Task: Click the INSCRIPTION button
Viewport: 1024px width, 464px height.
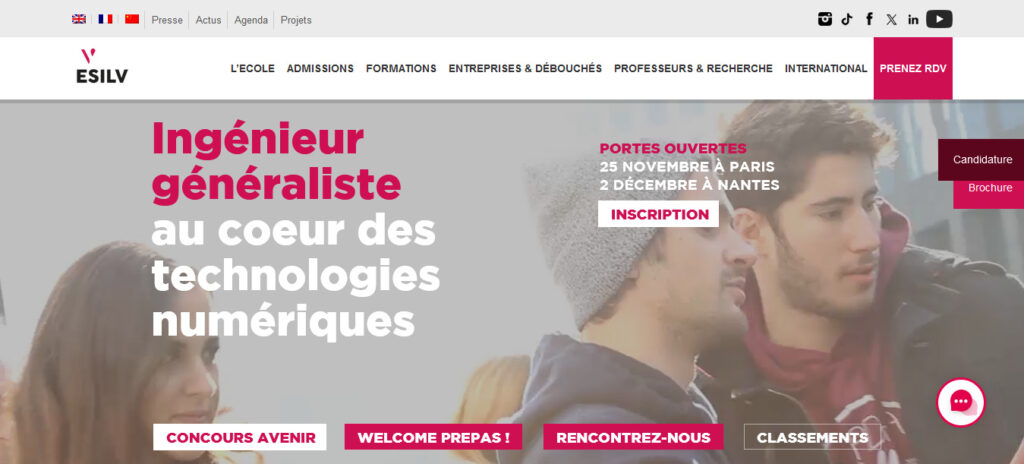Action: tap(658, 214)
